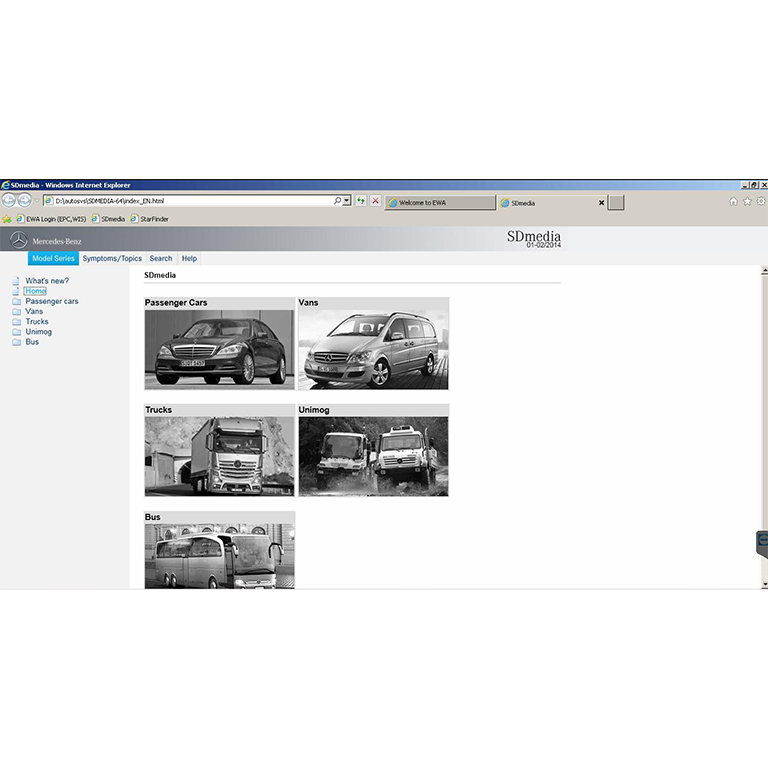Click the Home house icon in browser toolbar
The width and height of the screenshot is (768, 768).
click(x=733, y=201)
